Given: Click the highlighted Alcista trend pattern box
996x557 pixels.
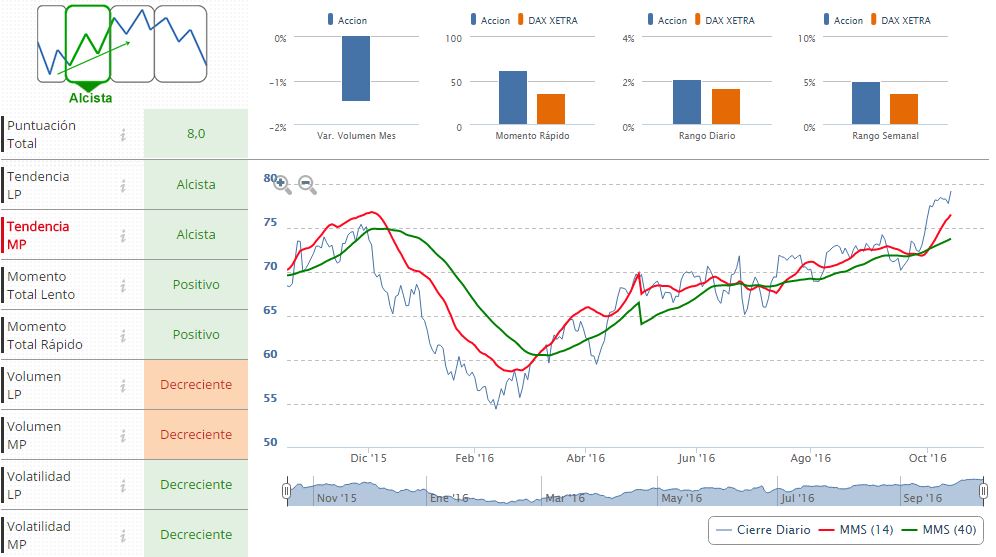Looking at the screenshot, I should pos(88,44).
